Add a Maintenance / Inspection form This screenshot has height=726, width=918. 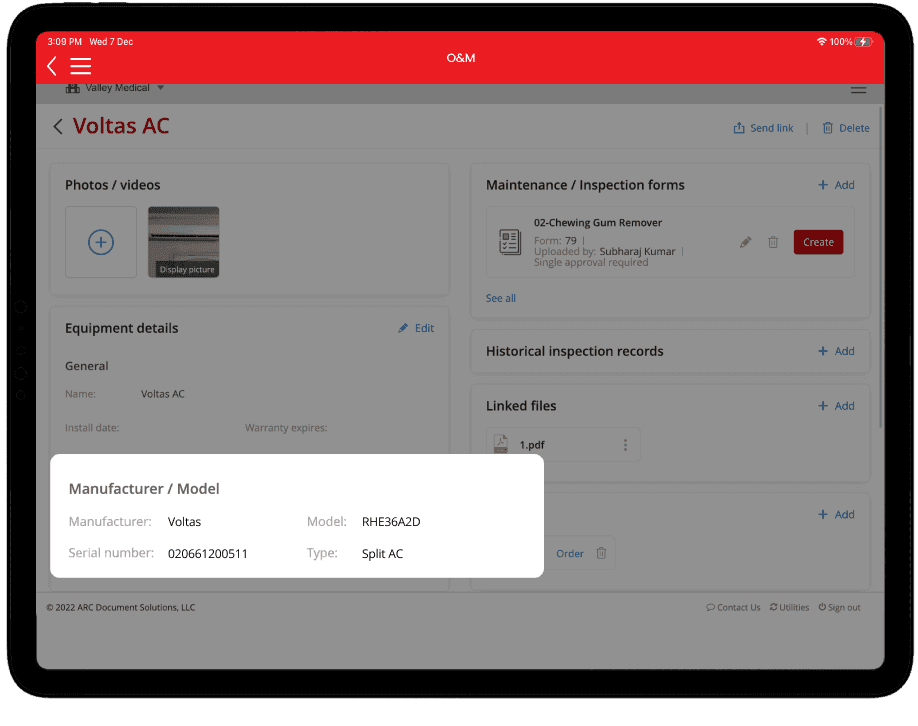[836, 185]
